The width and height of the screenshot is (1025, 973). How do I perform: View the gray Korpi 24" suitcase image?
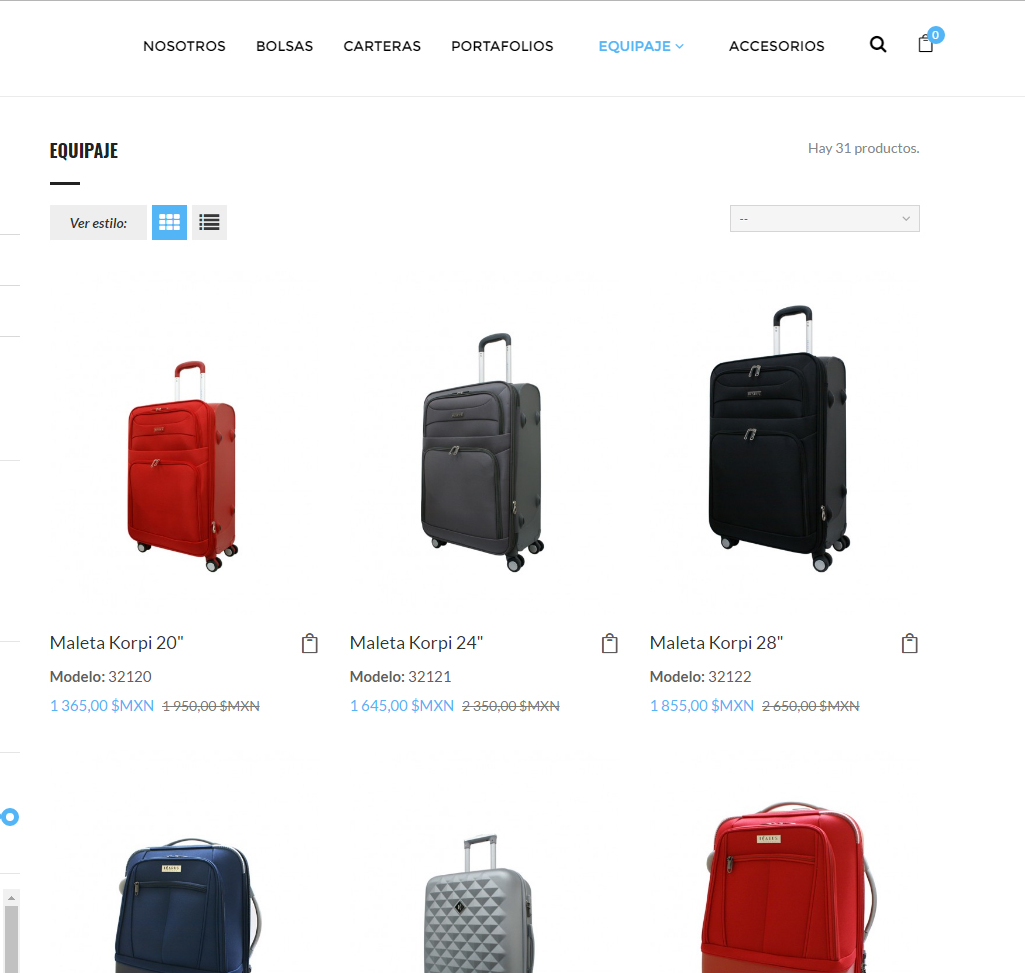click(x=482, y=452)
